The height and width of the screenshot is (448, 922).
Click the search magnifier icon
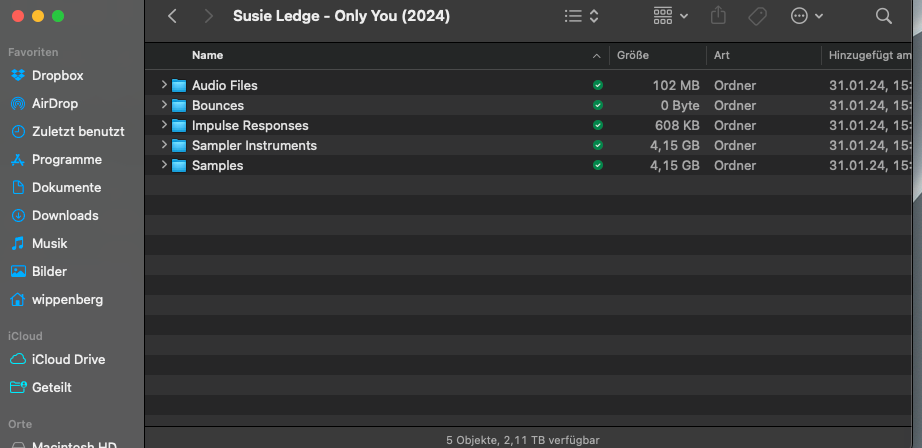[x=883, y=16]
